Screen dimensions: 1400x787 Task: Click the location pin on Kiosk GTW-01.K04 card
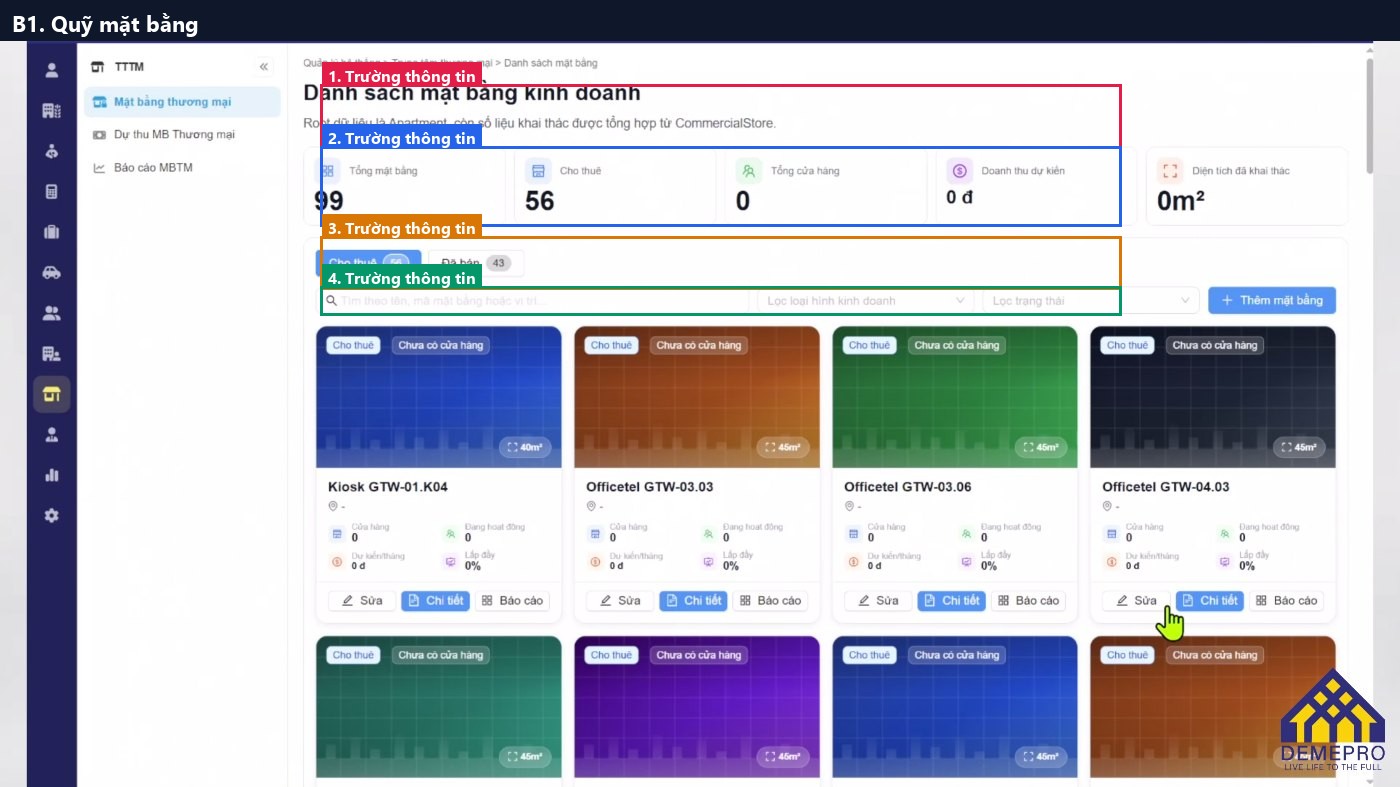click(x=333, y=506)
